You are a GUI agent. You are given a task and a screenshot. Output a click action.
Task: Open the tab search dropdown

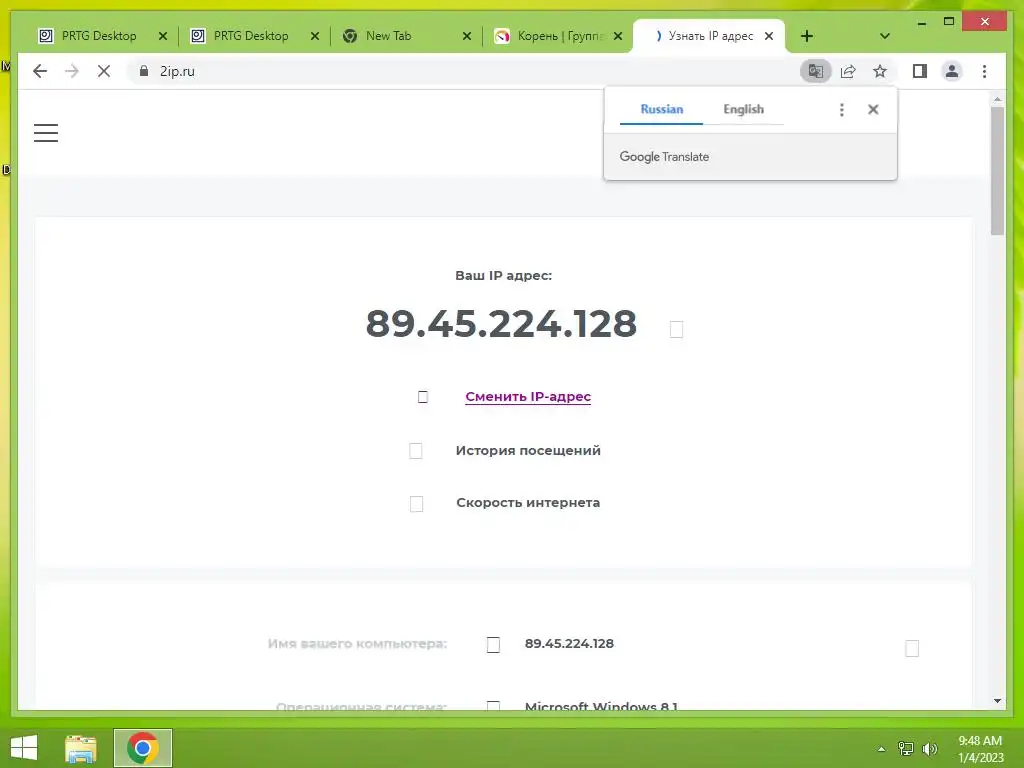pyautogui.click(x=884, y=37)
